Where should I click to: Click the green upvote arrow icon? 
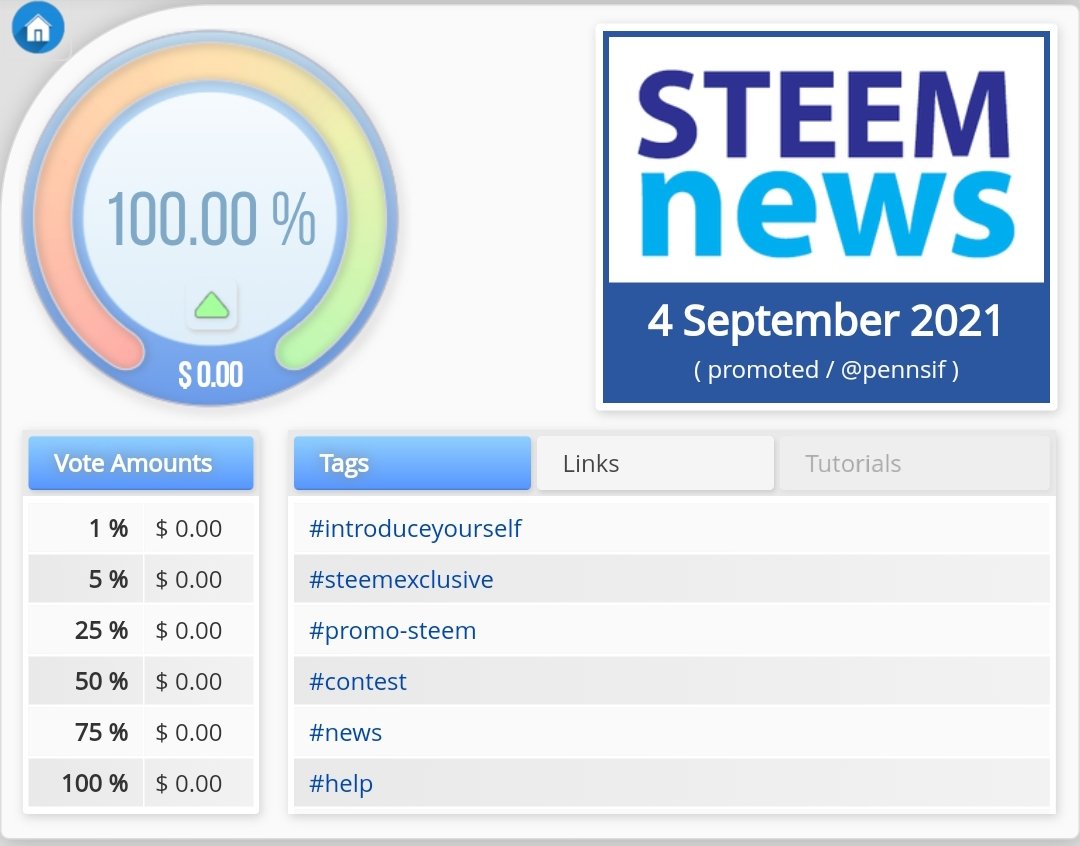211,304
